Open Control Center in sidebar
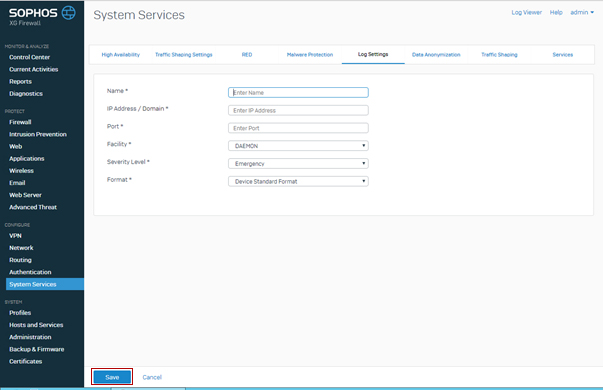 pos(30,57)
